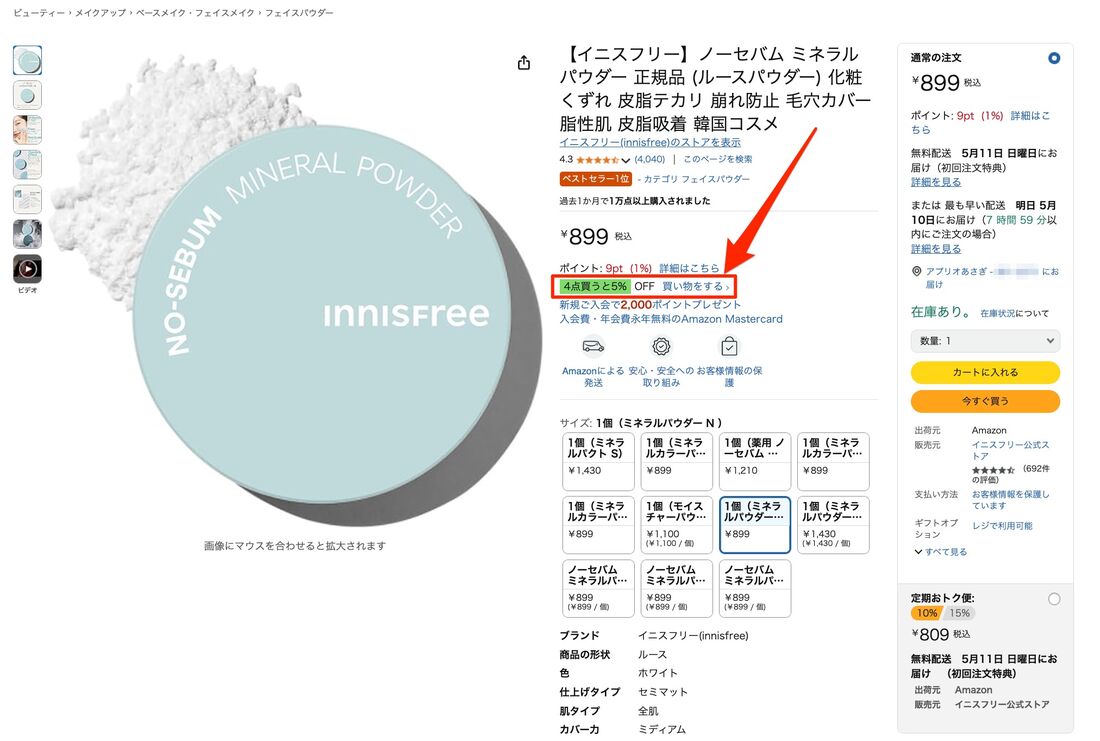Select the 10% subscription discount tab
The width and height of the screenshot is (1100, 741).
point(926,613)
